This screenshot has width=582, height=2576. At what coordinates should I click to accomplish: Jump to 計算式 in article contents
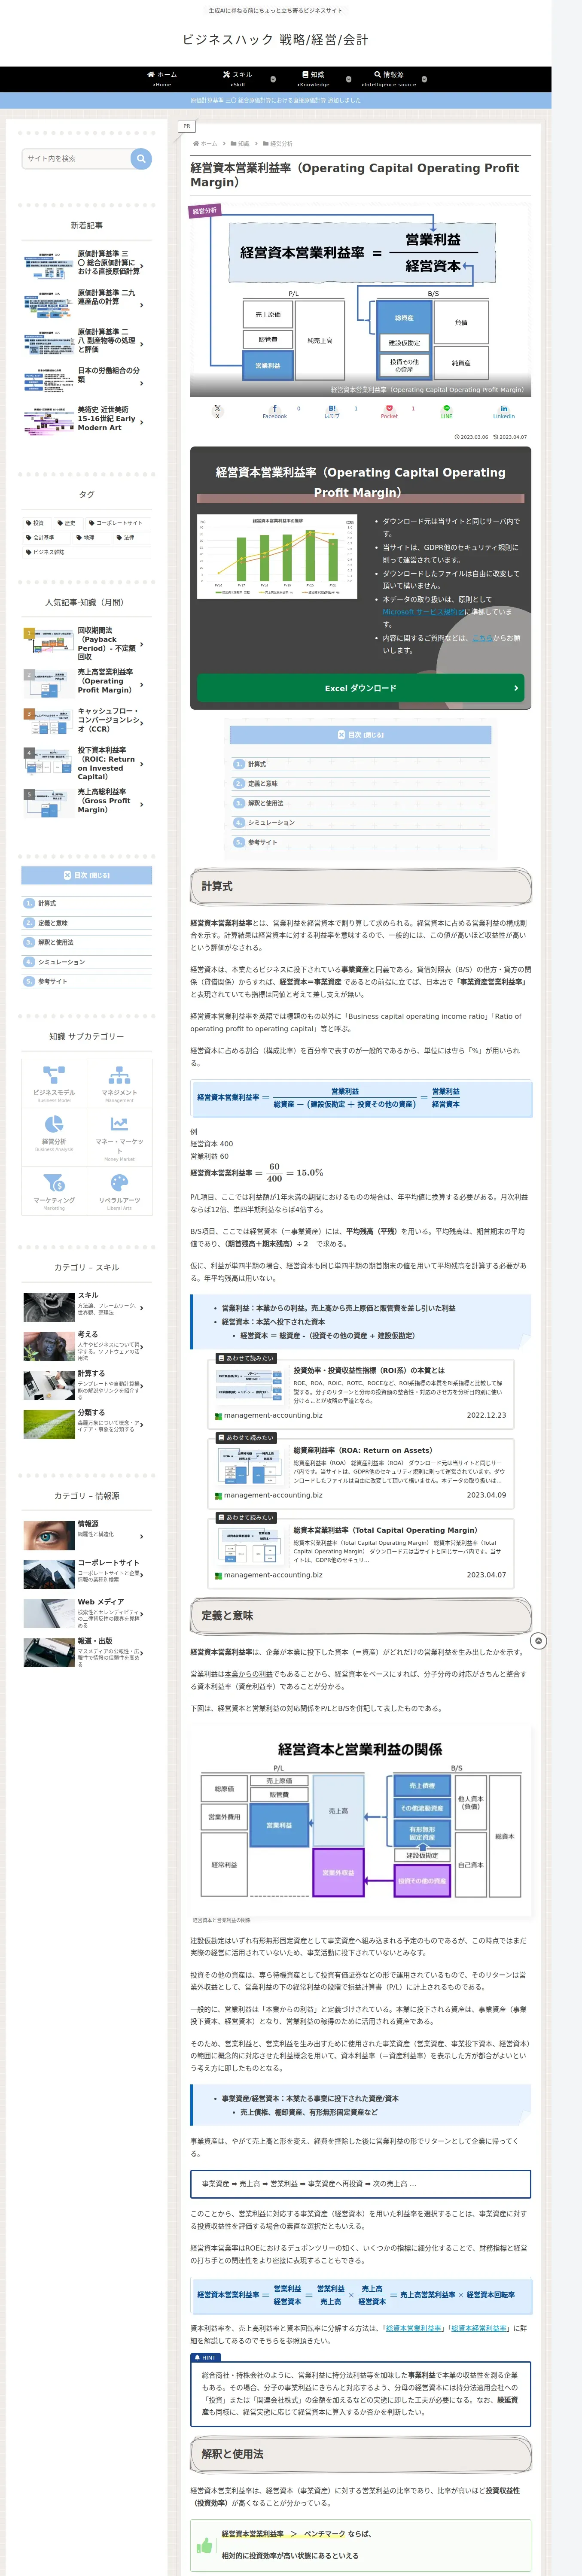(257, 764)
